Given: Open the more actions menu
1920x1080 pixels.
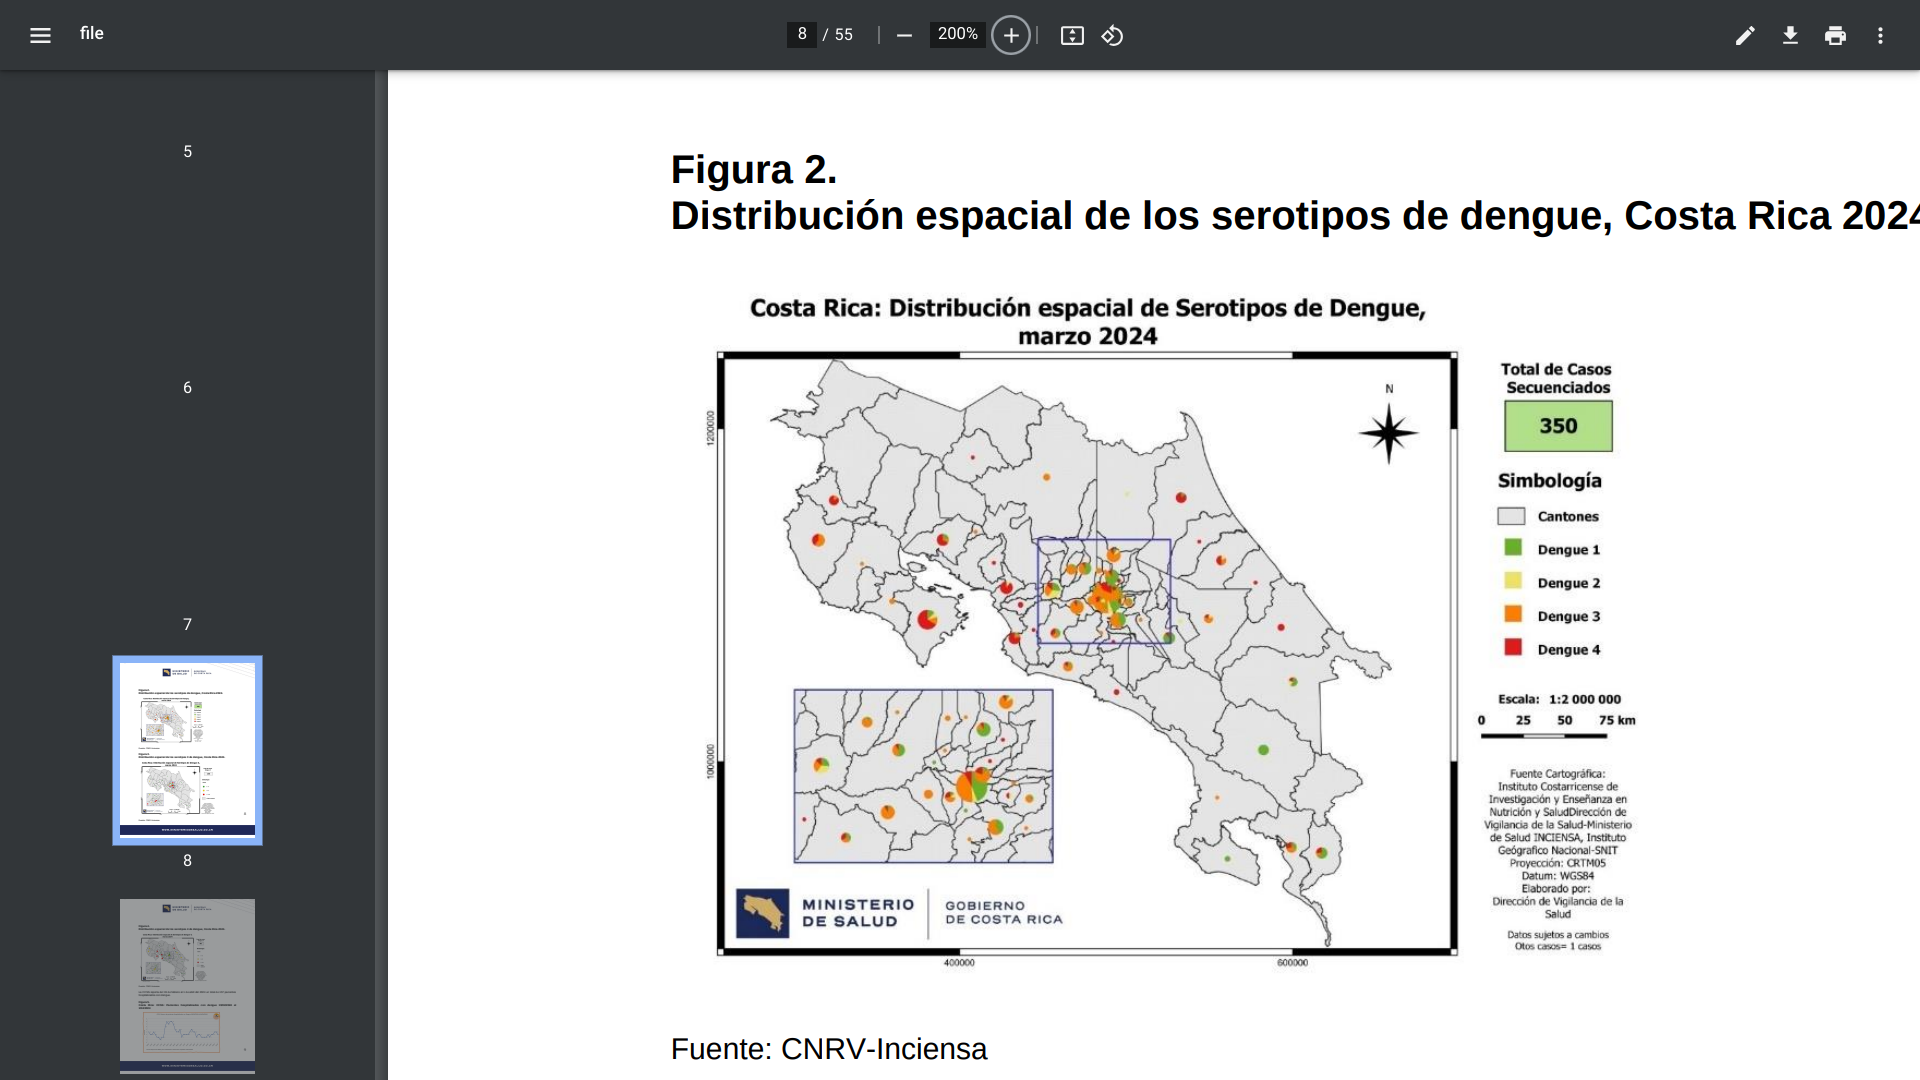Looking at the screenshot, I should 1880,35.
